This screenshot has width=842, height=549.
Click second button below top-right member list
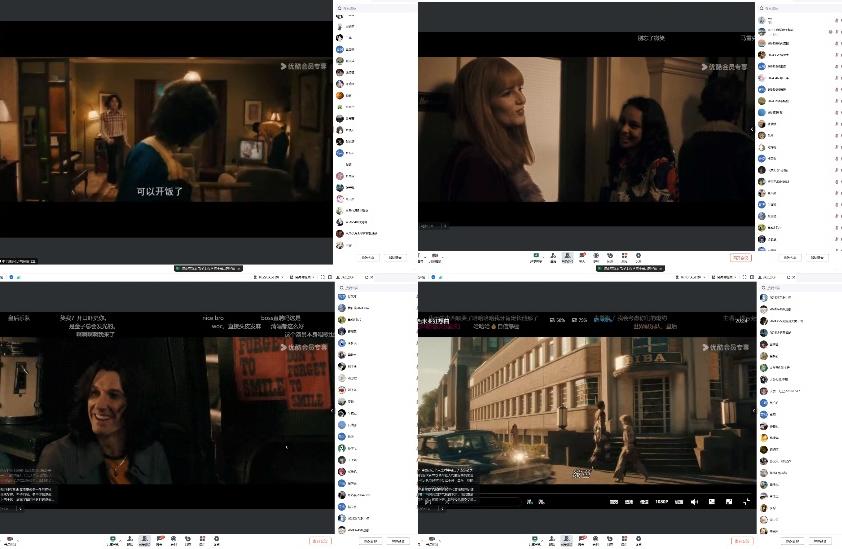(x=817, y=258)
